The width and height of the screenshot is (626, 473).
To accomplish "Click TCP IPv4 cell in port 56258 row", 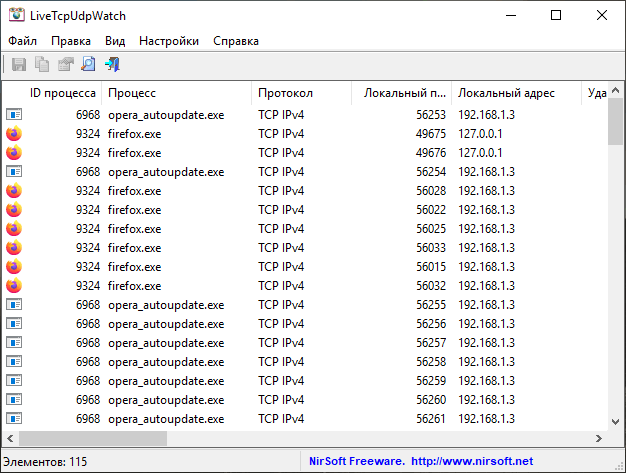I will tap(281, 362).
